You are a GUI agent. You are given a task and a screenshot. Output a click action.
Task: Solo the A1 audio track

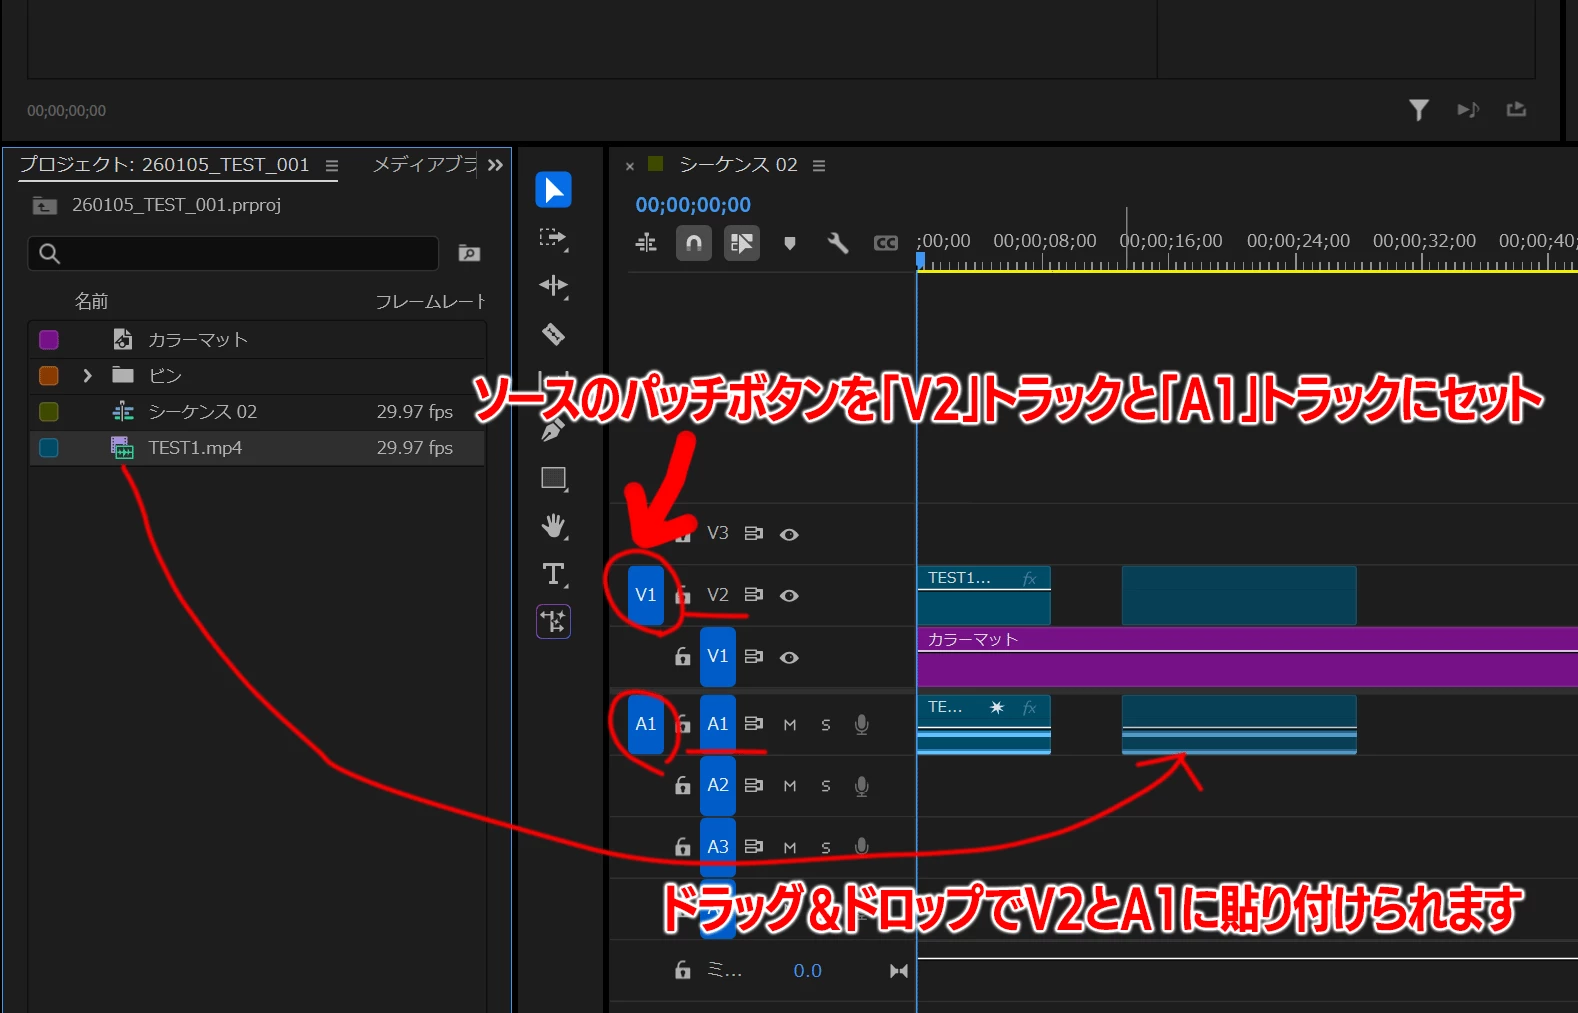826,725
